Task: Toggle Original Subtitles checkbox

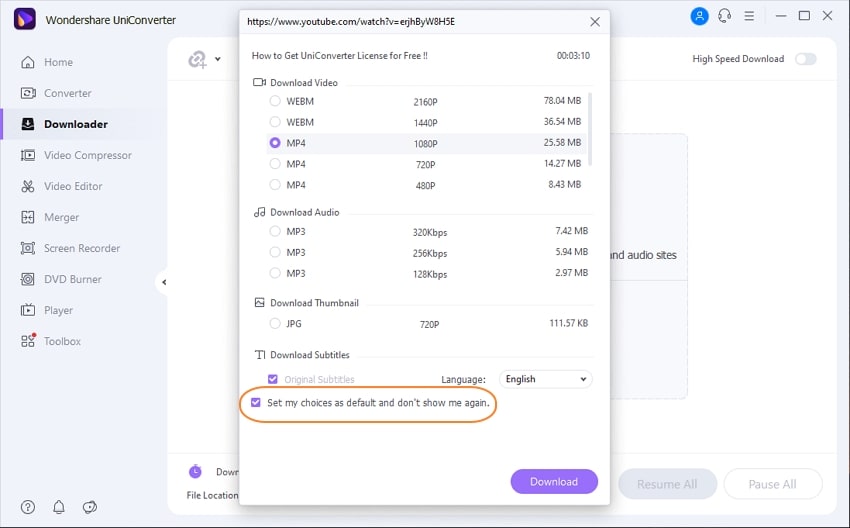Action: [x=273, y=379]
